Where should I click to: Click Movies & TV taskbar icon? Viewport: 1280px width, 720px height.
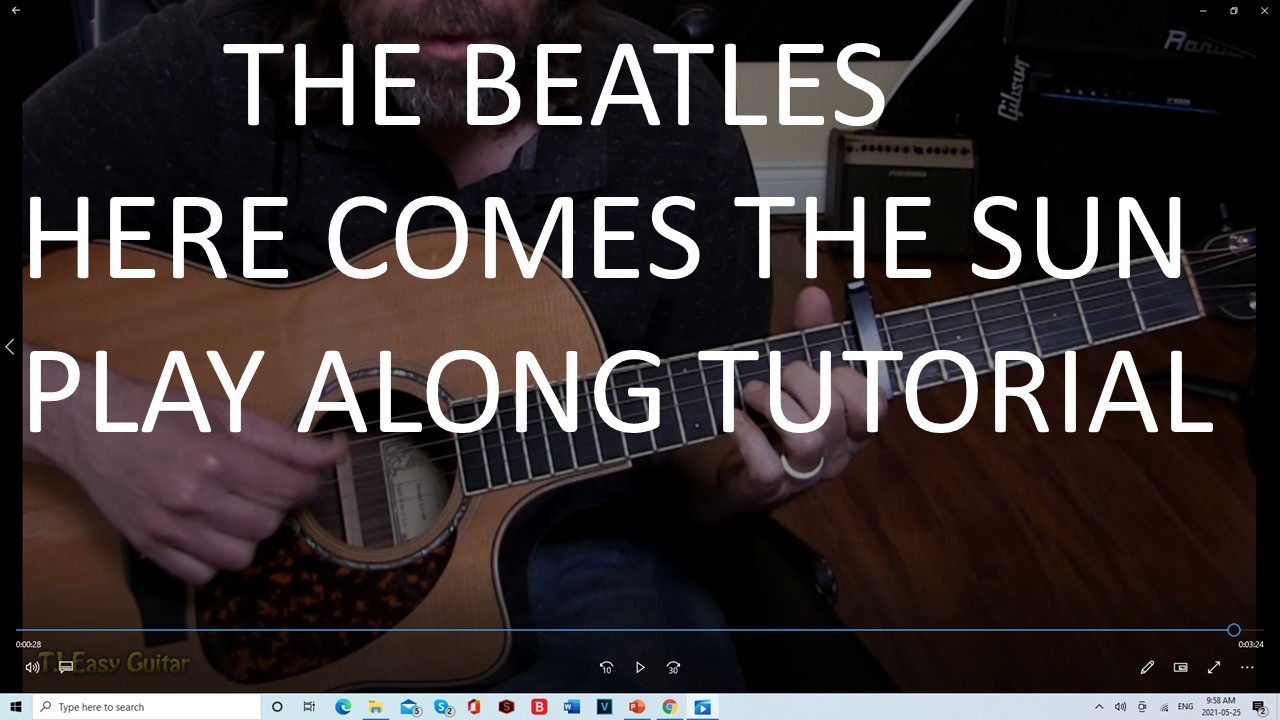[702, 707]
